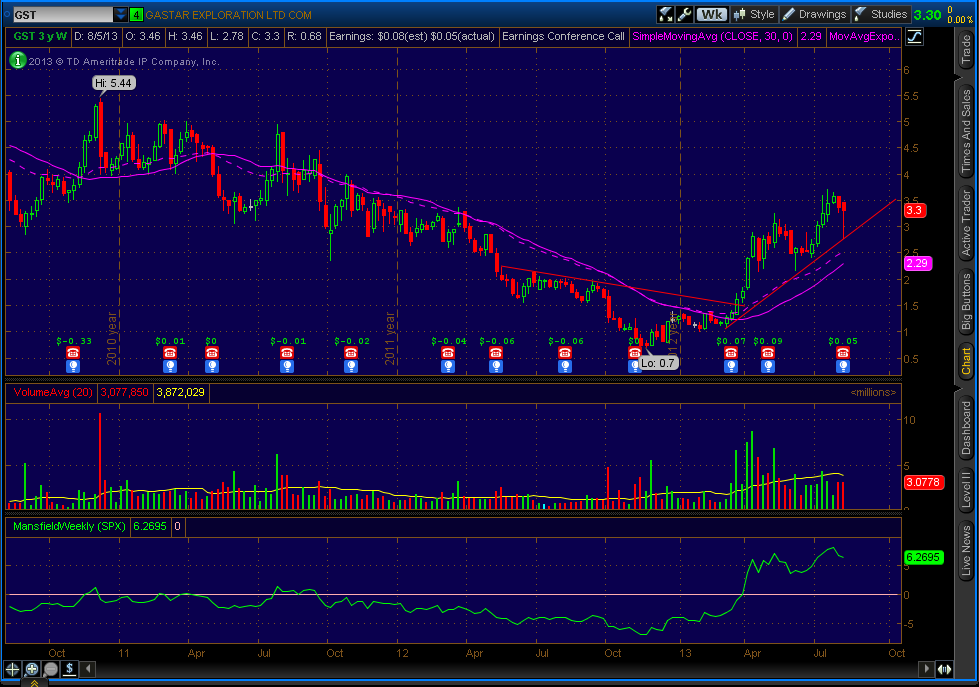
Task: Open the Drawings tools menu
Action: coord(814,14)
